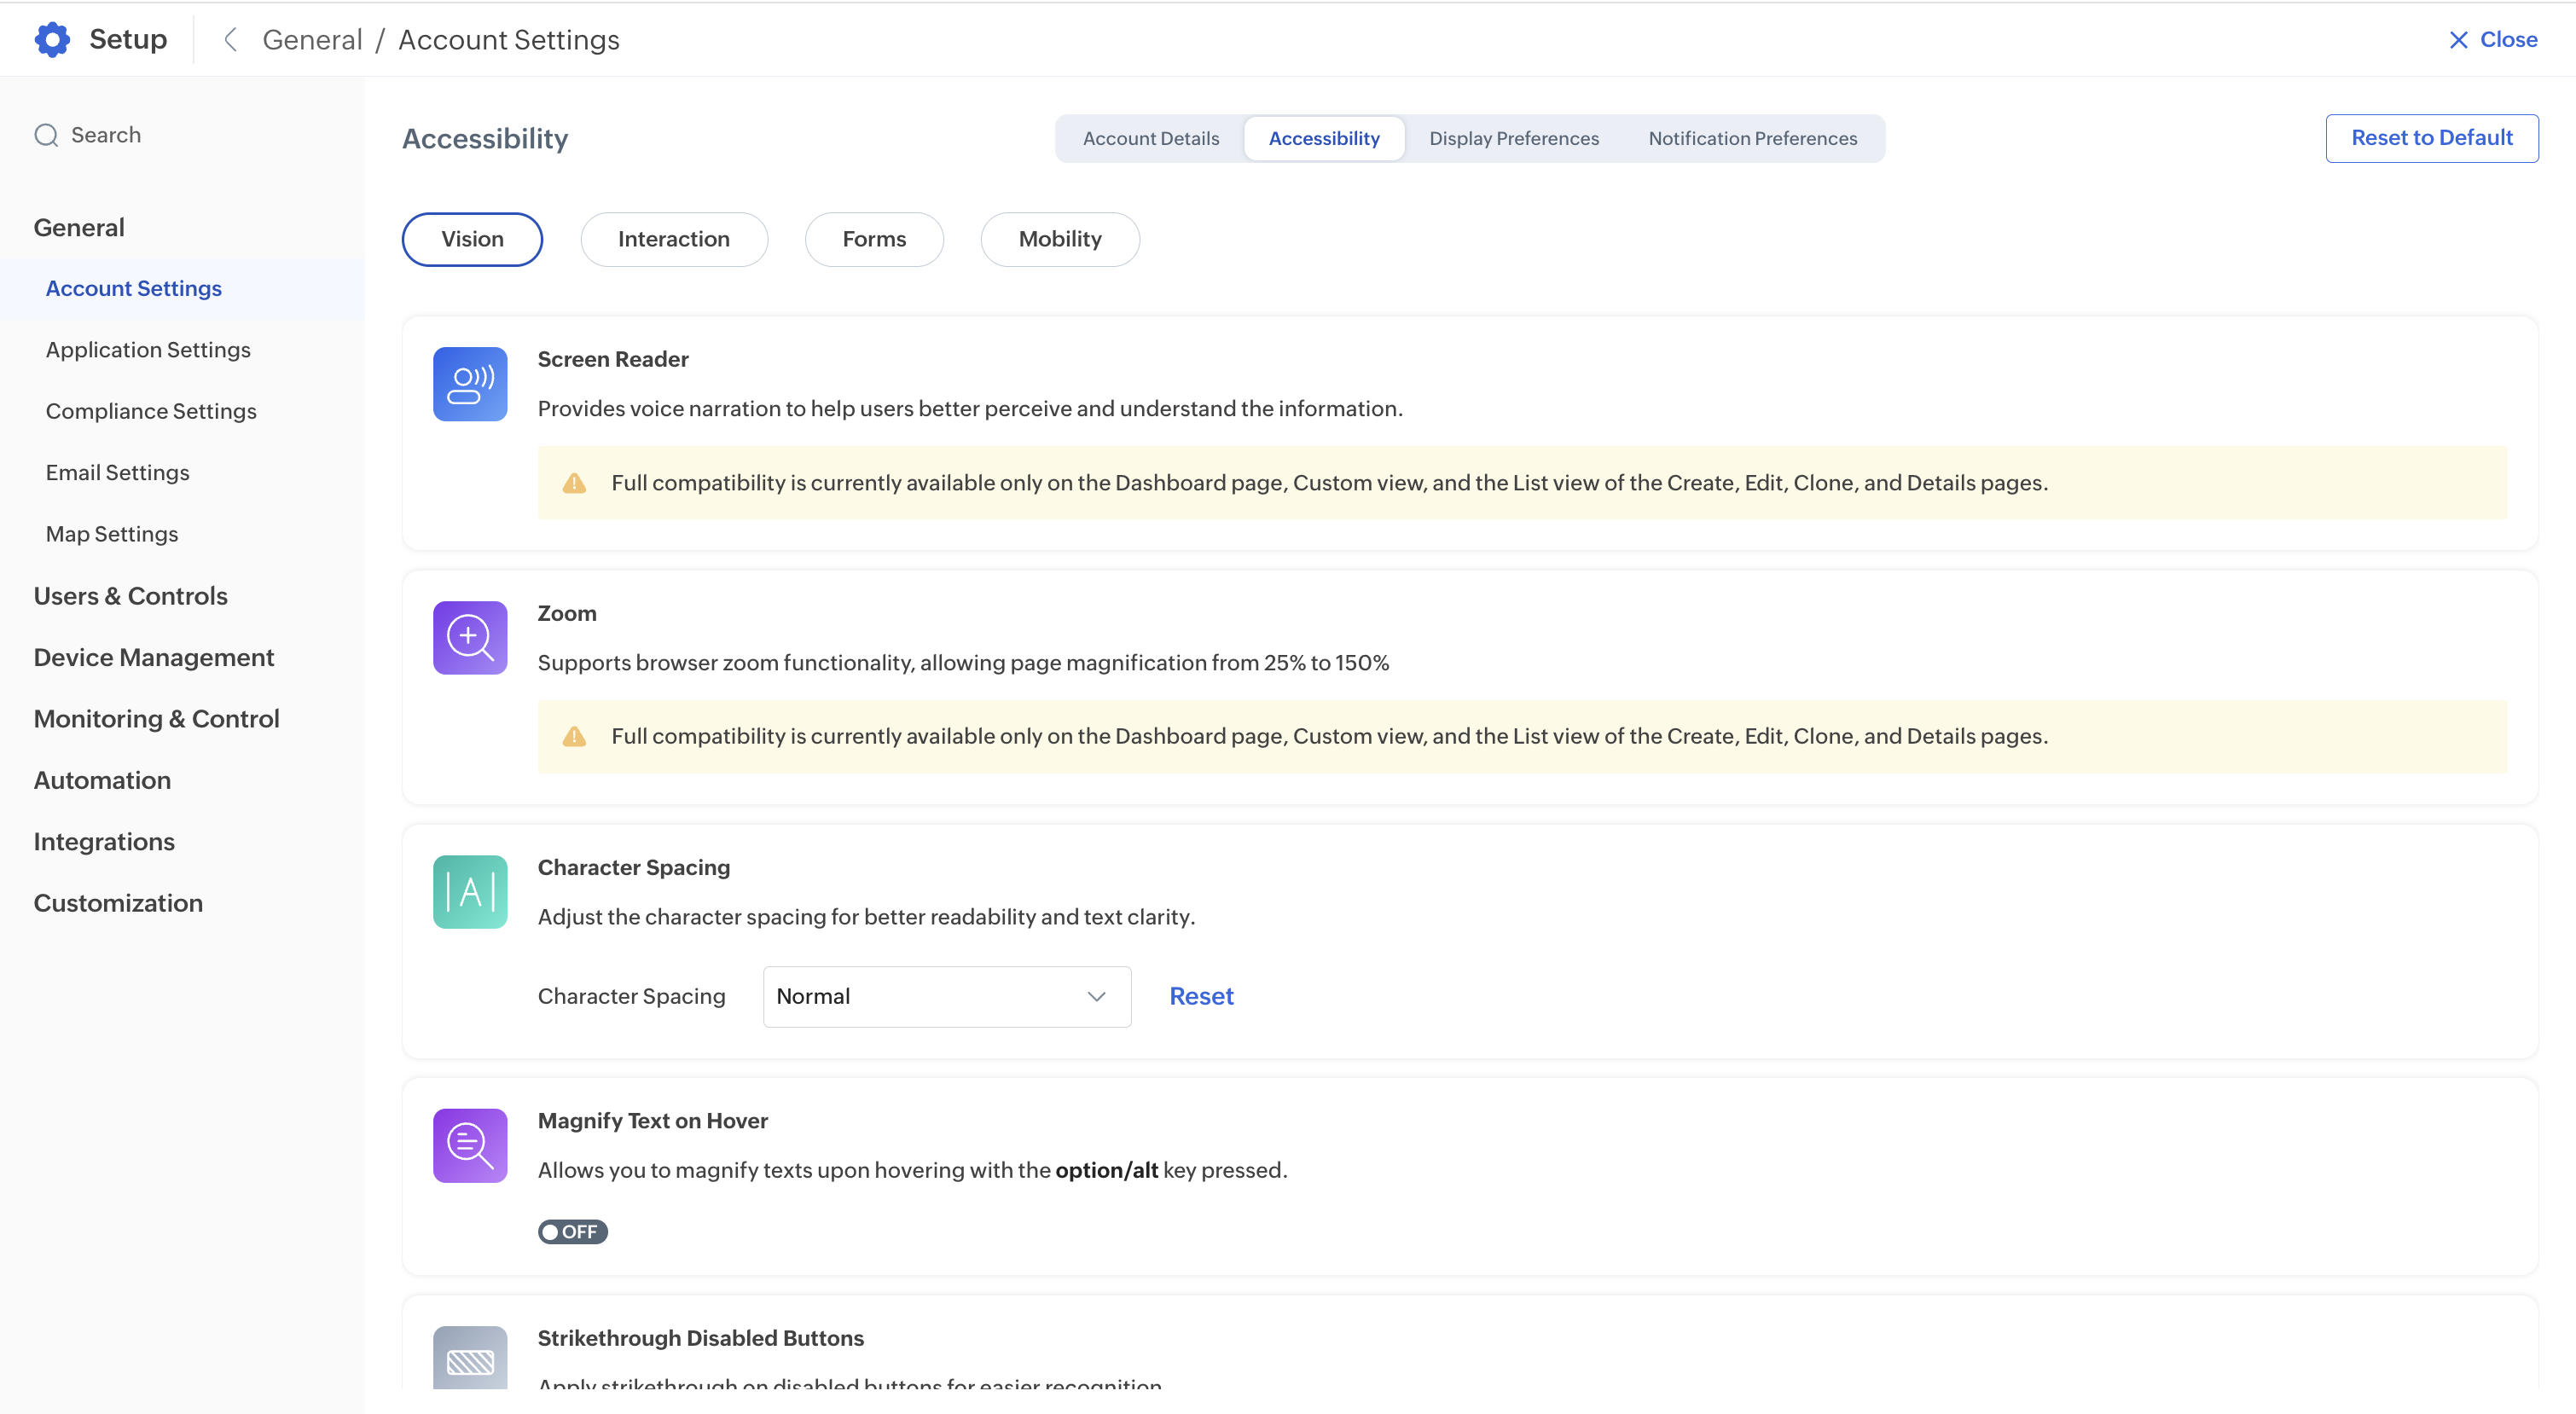Switch to Account Details tab
This screenshot has height=1414, width=2576.
click(1151, 139)
